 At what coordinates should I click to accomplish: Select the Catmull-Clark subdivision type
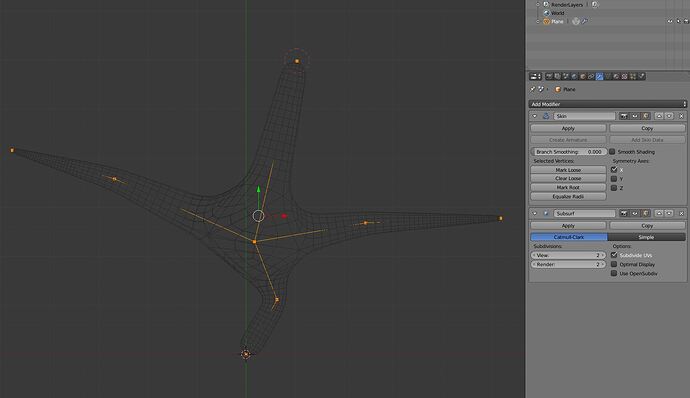click(569, 237)
